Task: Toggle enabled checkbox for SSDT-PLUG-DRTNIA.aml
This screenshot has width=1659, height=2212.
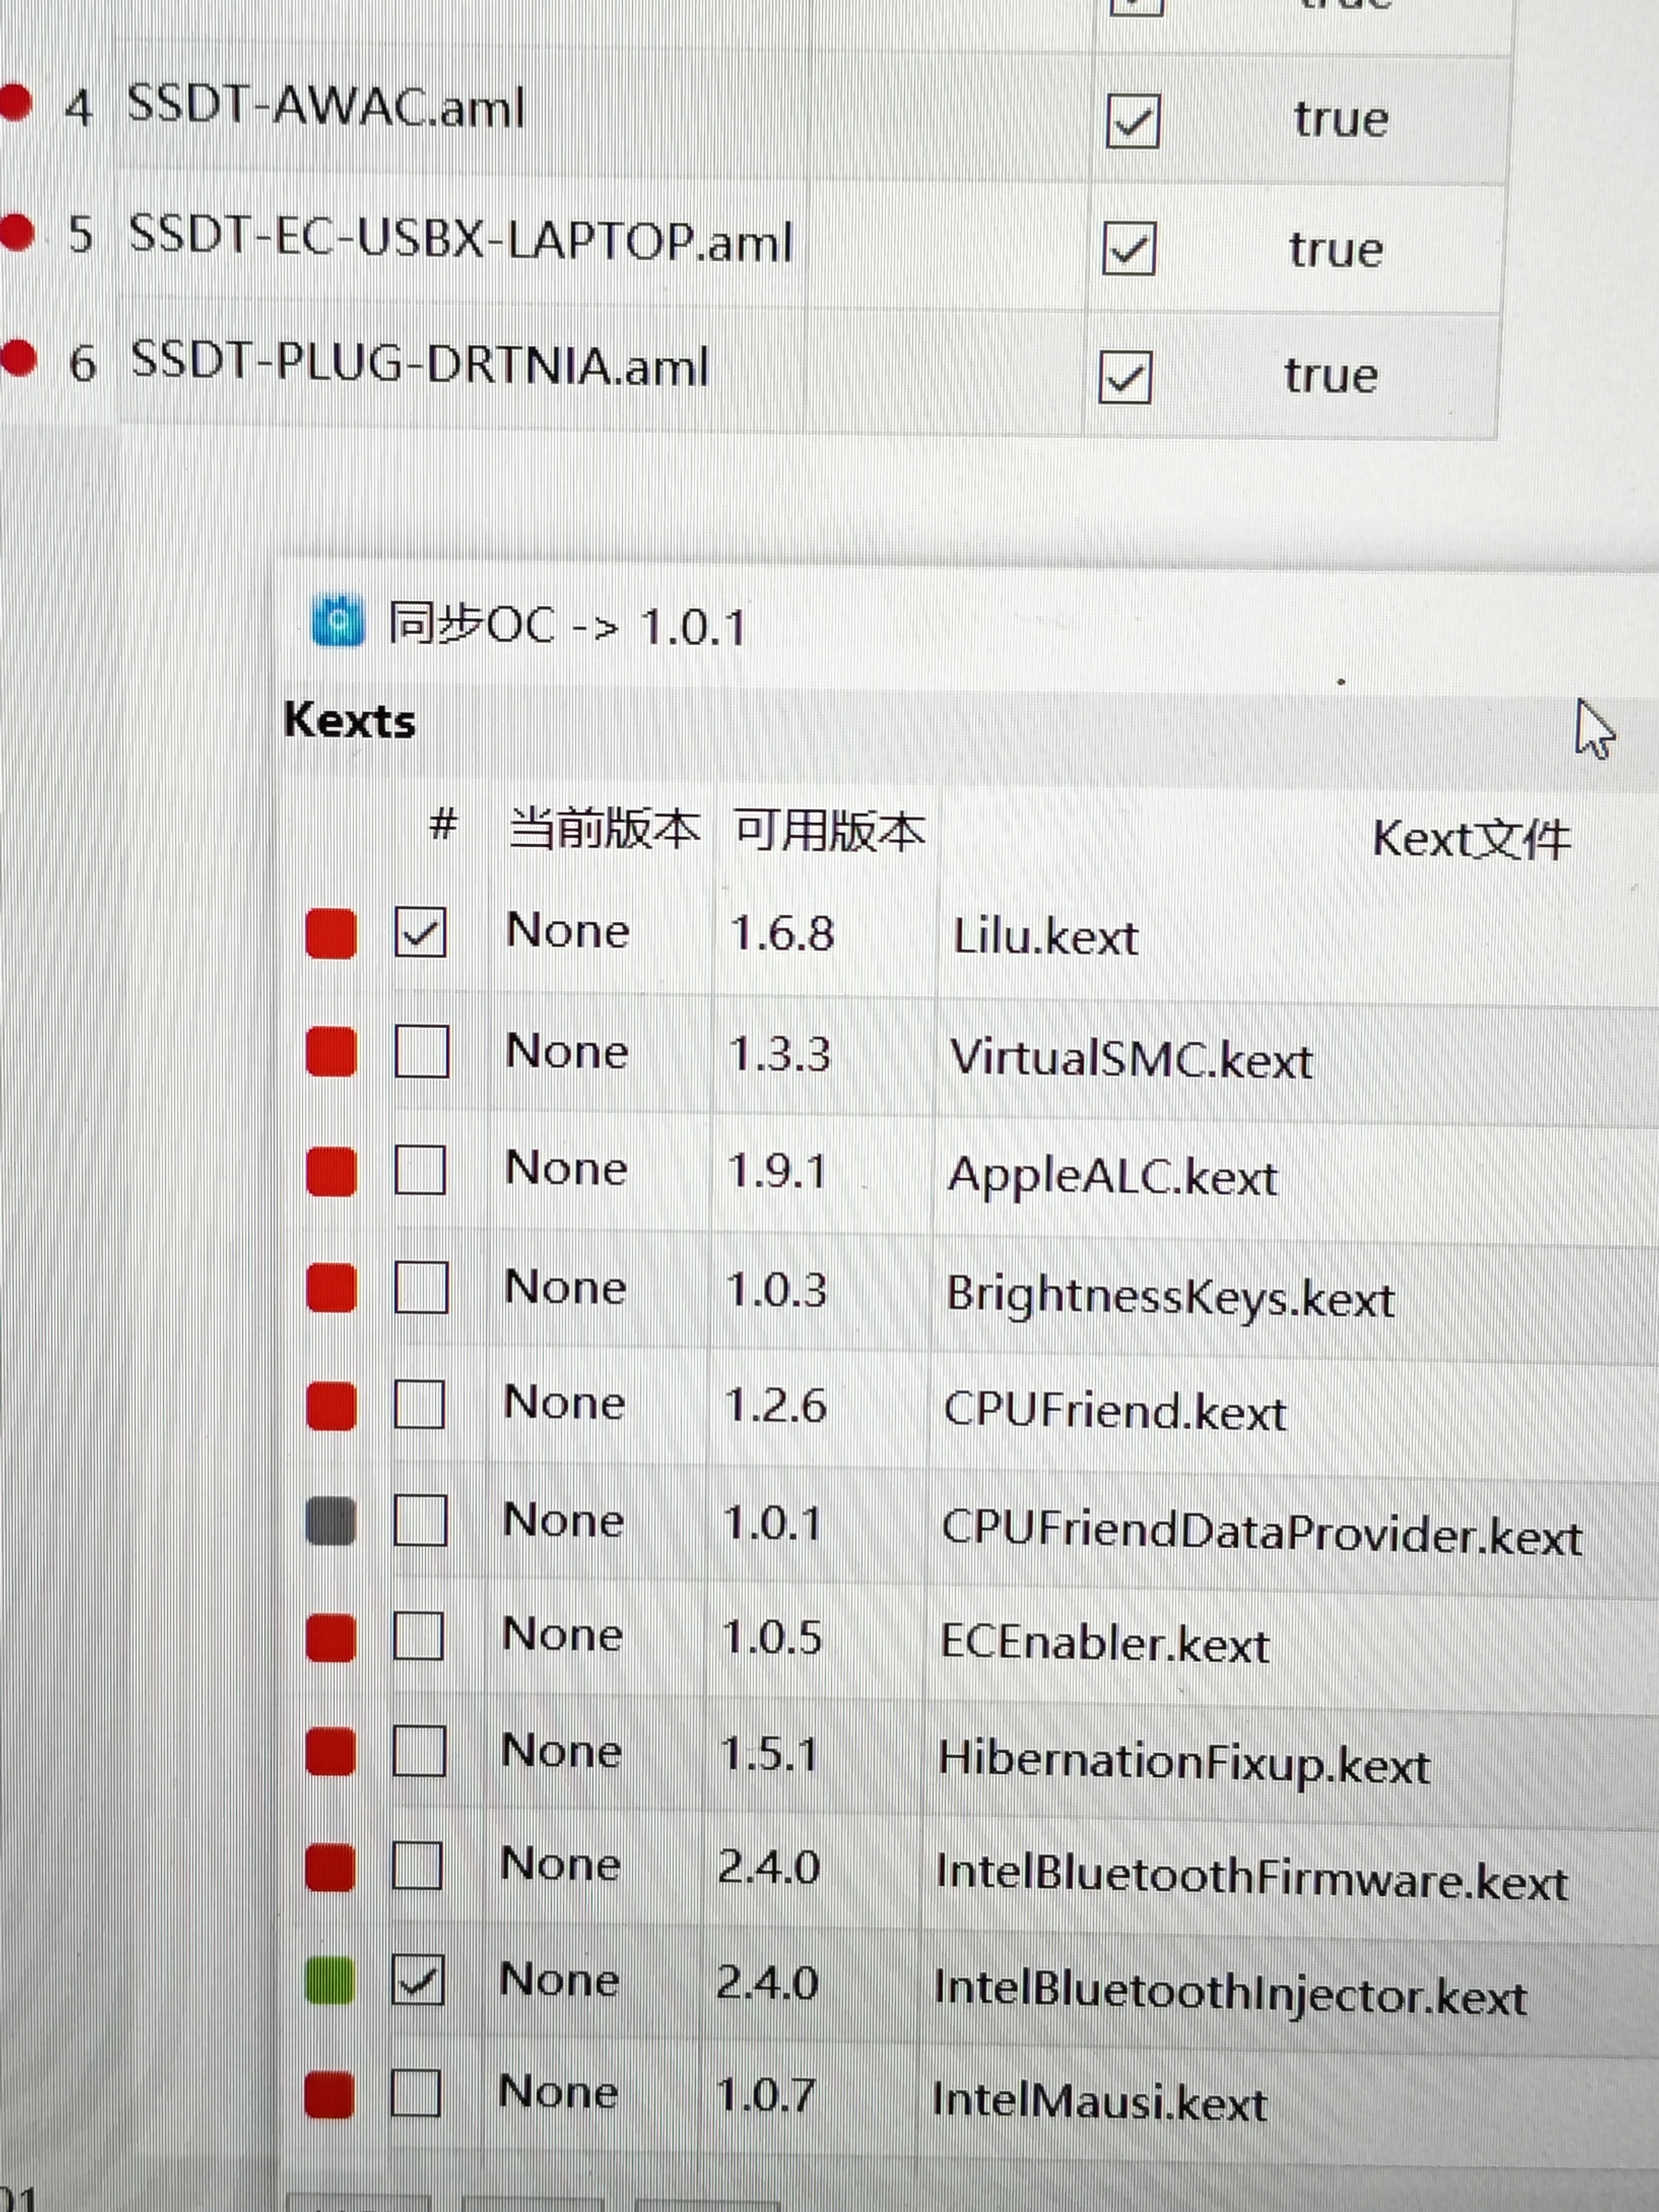Action: [1125, 377]
